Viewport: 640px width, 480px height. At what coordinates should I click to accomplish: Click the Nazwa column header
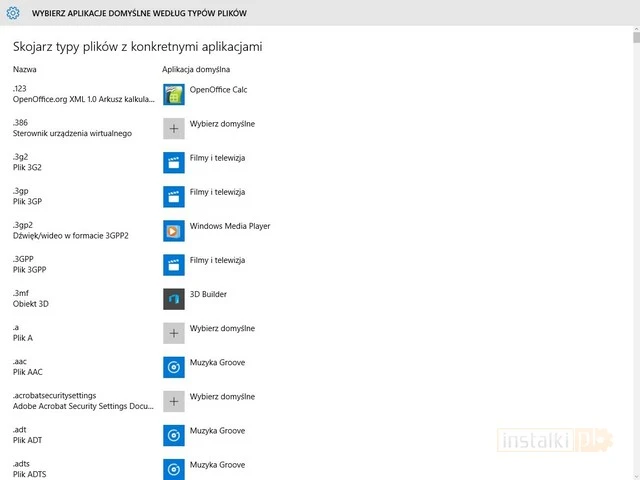(x=25, y=70)
